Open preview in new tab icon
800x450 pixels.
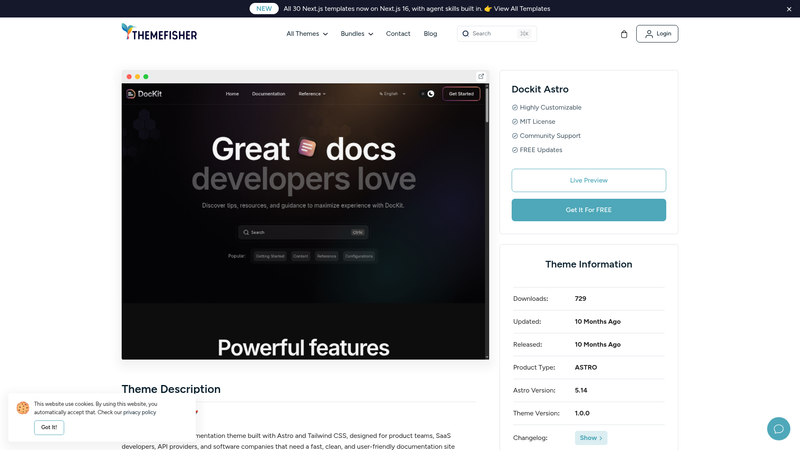coord(481,77)
